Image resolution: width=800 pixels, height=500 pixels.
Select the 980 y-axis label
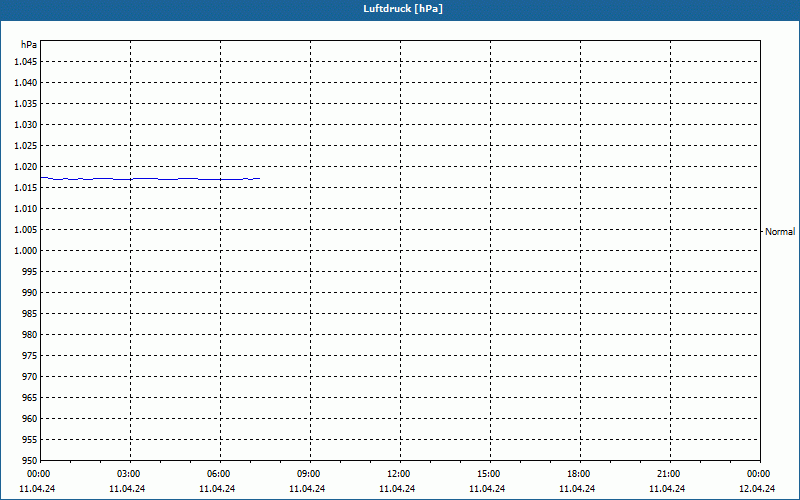pyautogui.click(x=30, y=335)
